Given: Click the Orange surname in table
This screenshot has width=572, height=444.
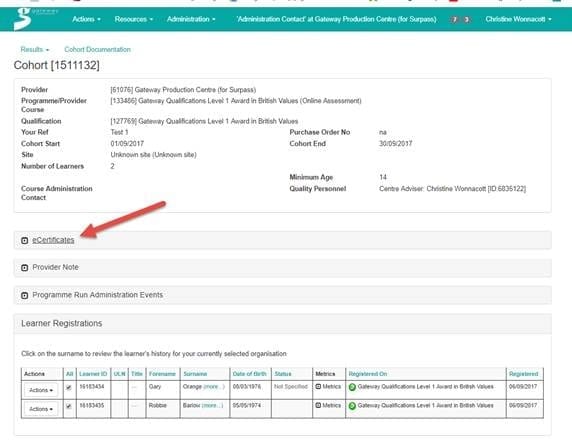Looking at the screenshot, I should (192, 386).
